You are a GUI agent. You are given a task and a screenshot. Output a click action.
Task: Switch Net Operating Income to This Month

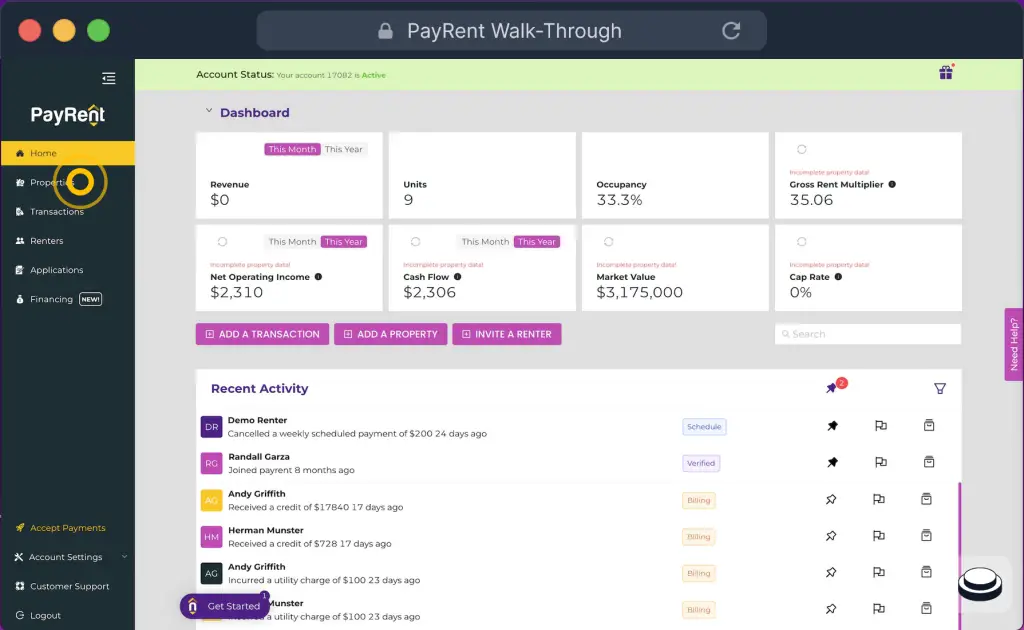[x=292, y=242]
